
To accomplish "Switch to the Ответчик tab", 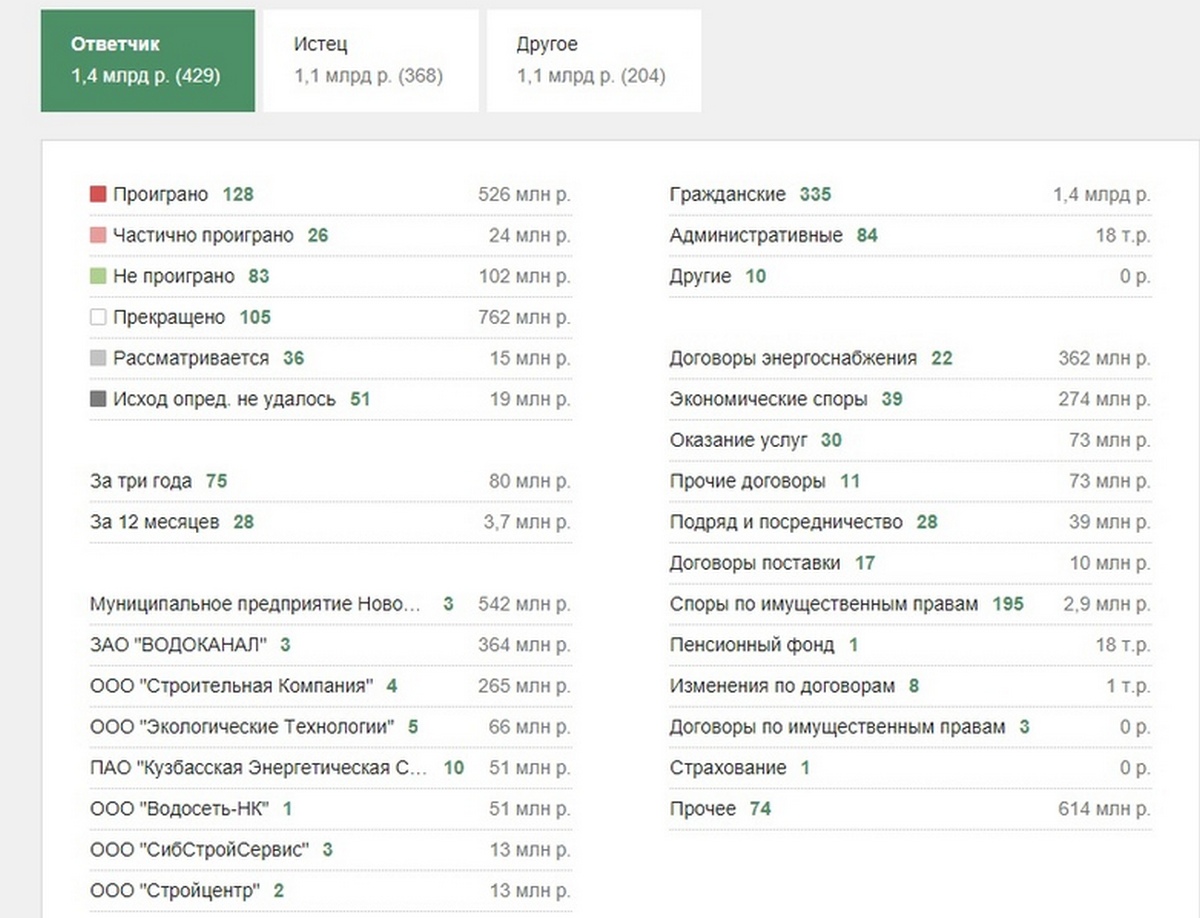I will coord(148,60).
